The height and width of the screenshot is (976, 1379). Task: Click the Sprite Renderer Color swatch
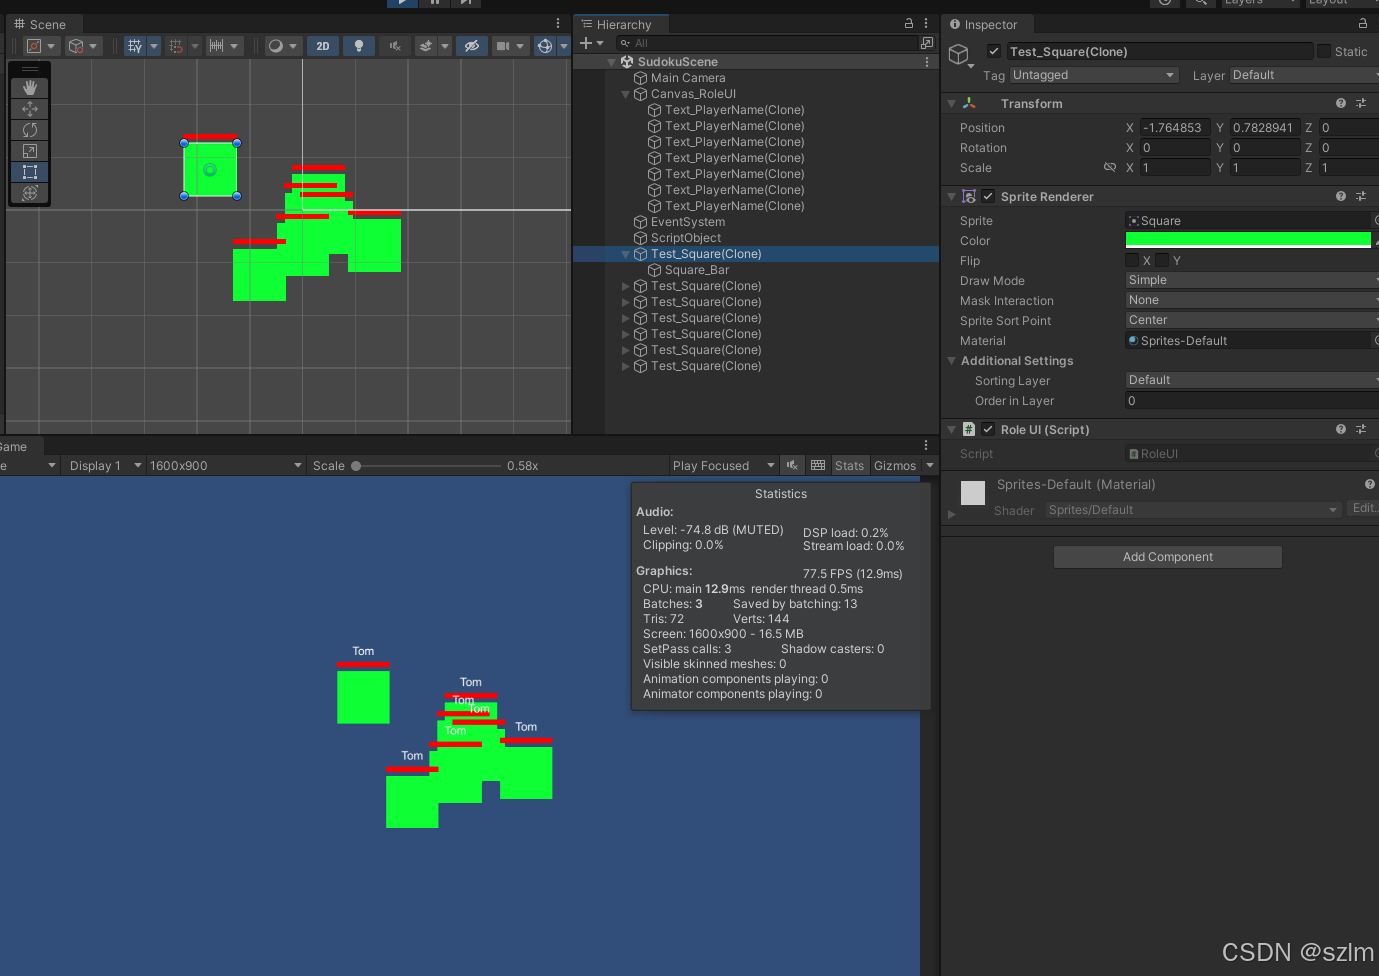[1248, 240]
